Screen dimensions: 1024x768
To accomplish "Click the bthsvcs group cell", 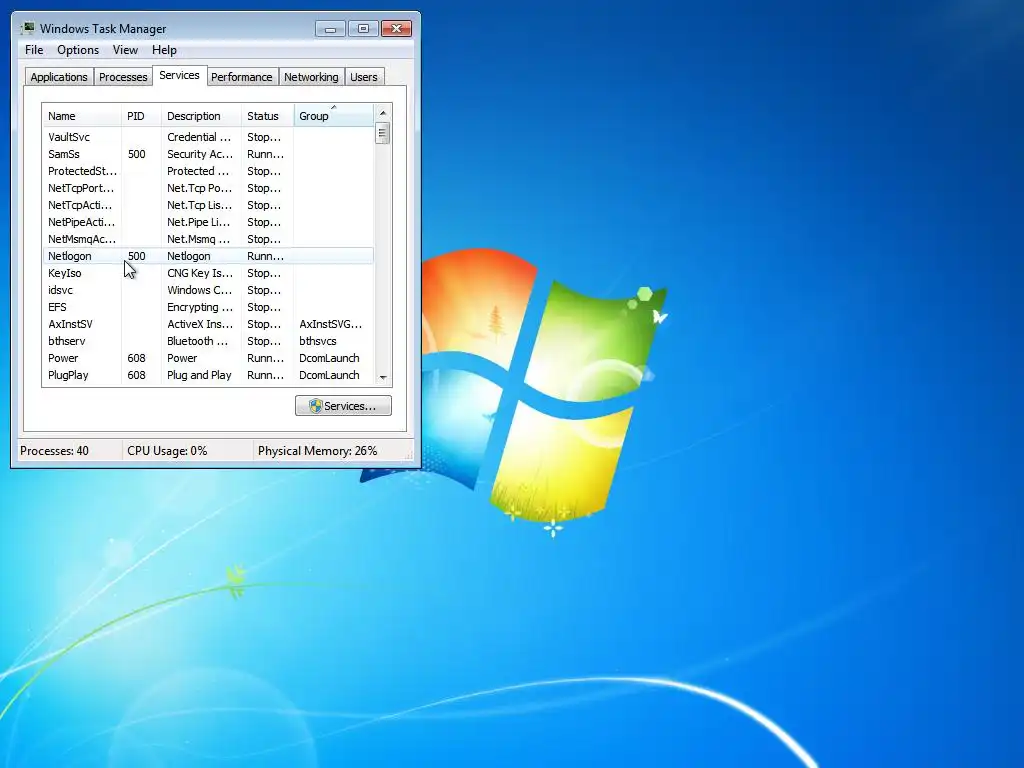I will (x=318, y=341).
